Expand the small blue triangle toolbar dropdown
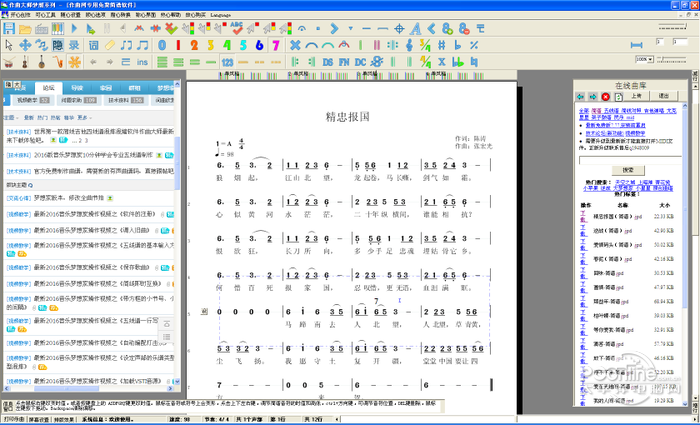Image resolution: width=700 pixels, height=425 pixels. coord(350,29)
